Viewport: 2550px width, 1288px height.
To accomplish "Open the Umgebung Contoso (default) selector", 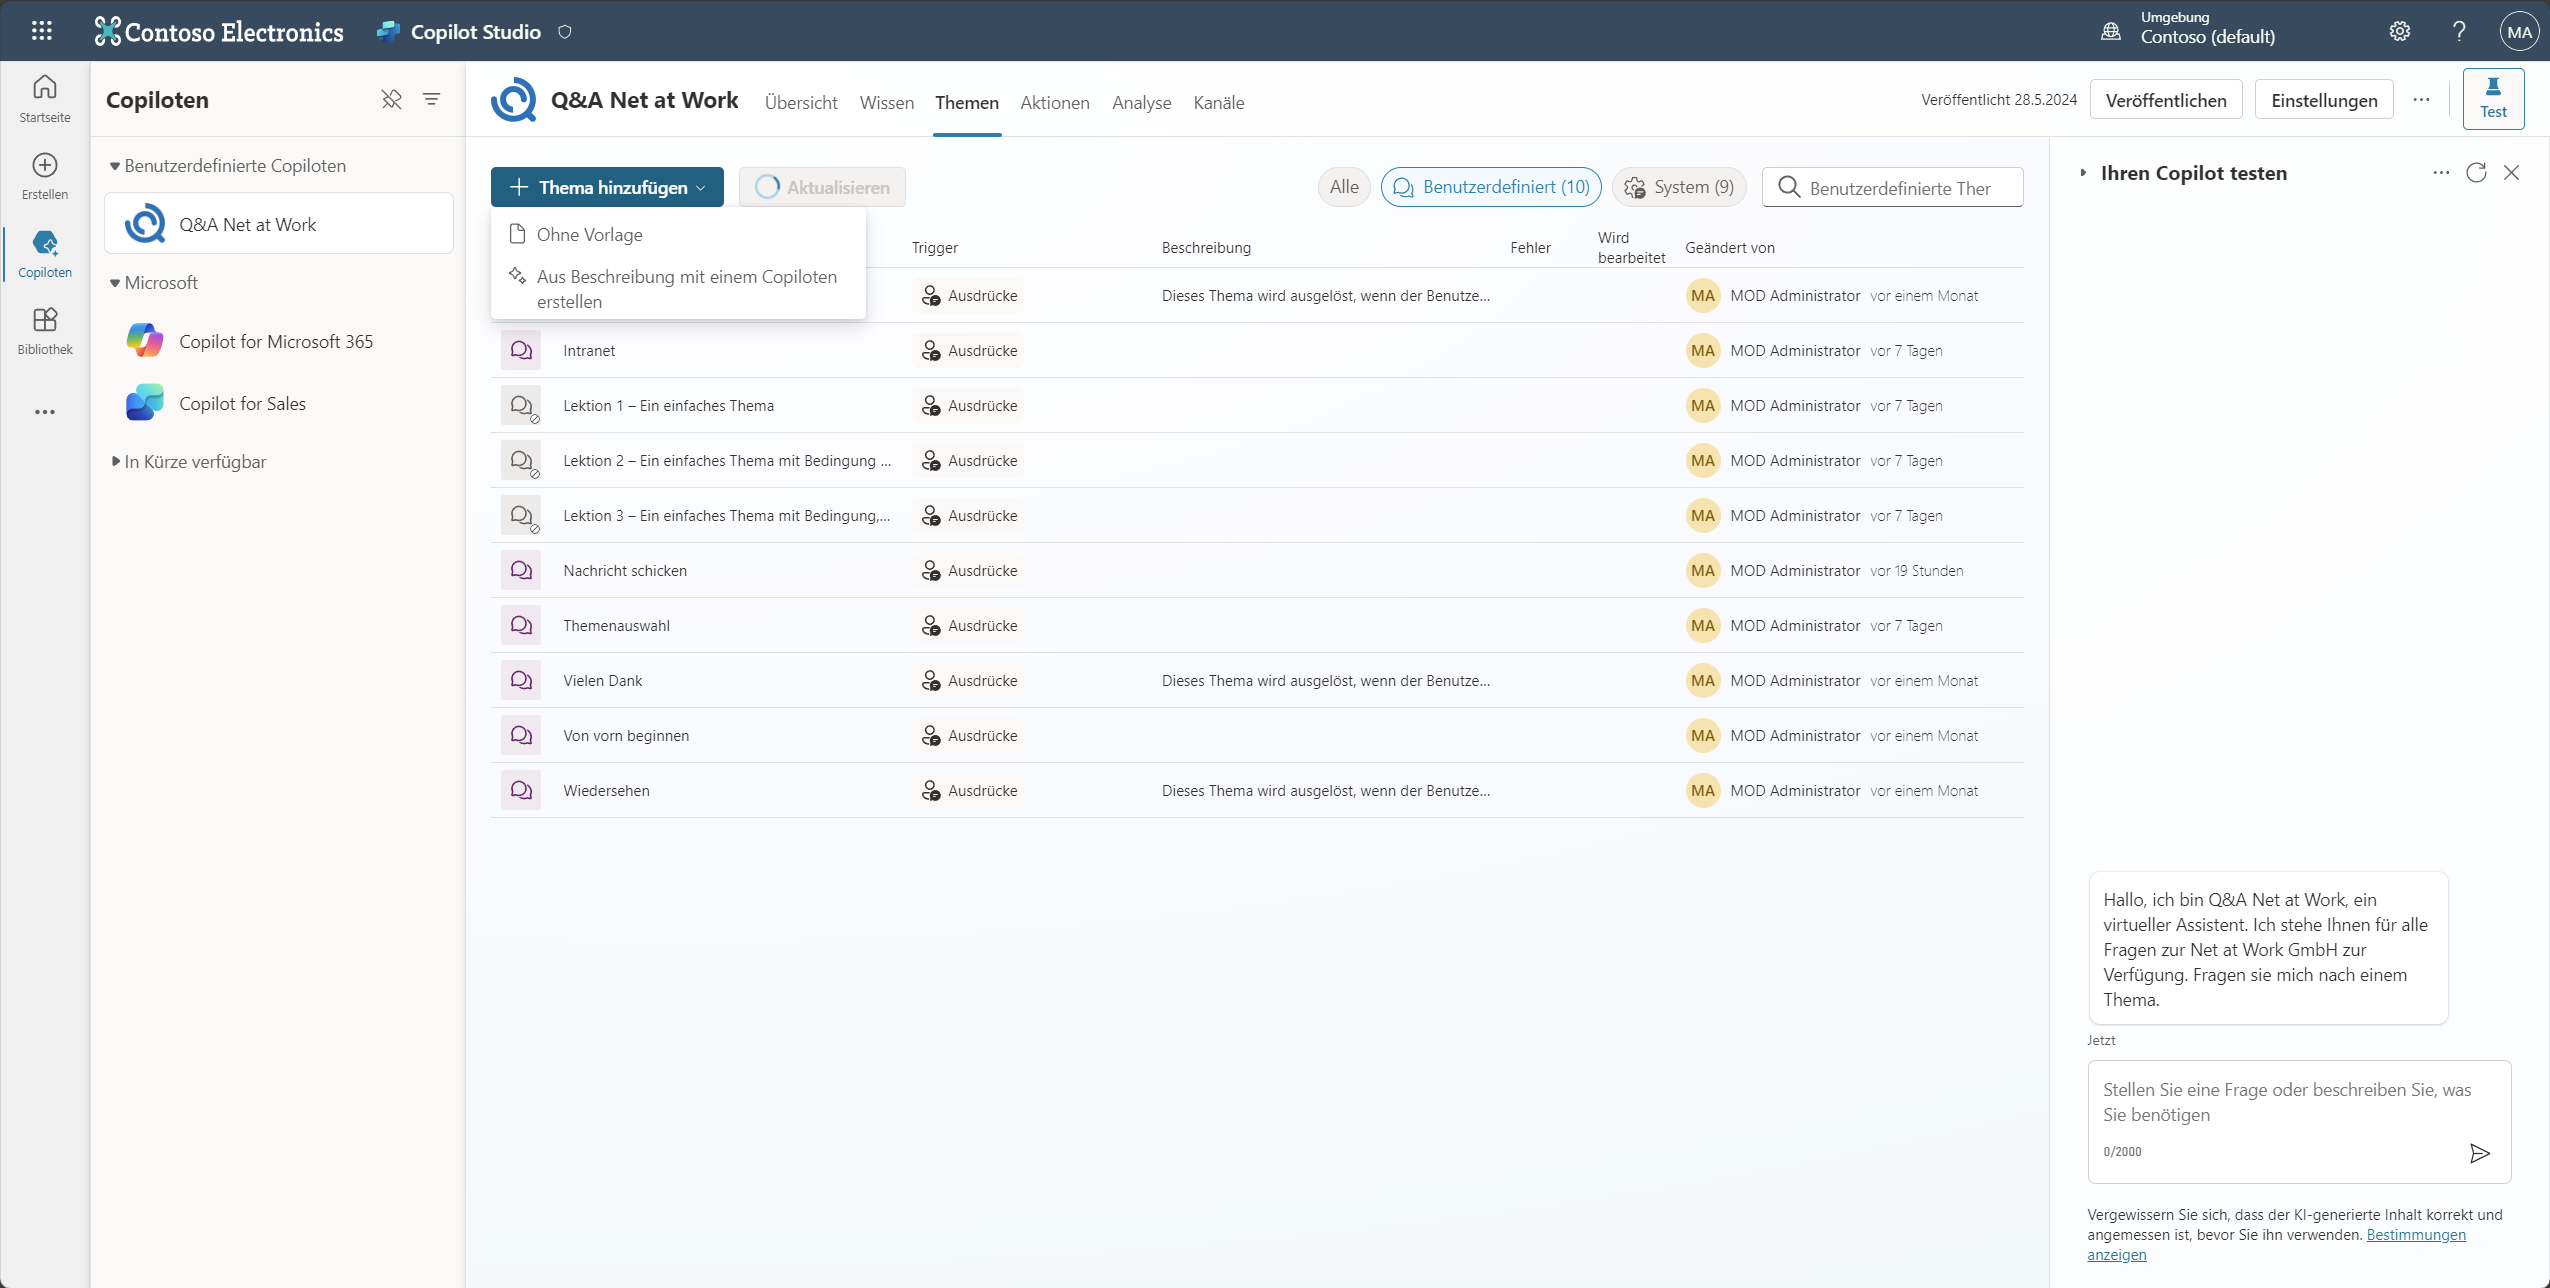I will click(x=2207, y=28).
